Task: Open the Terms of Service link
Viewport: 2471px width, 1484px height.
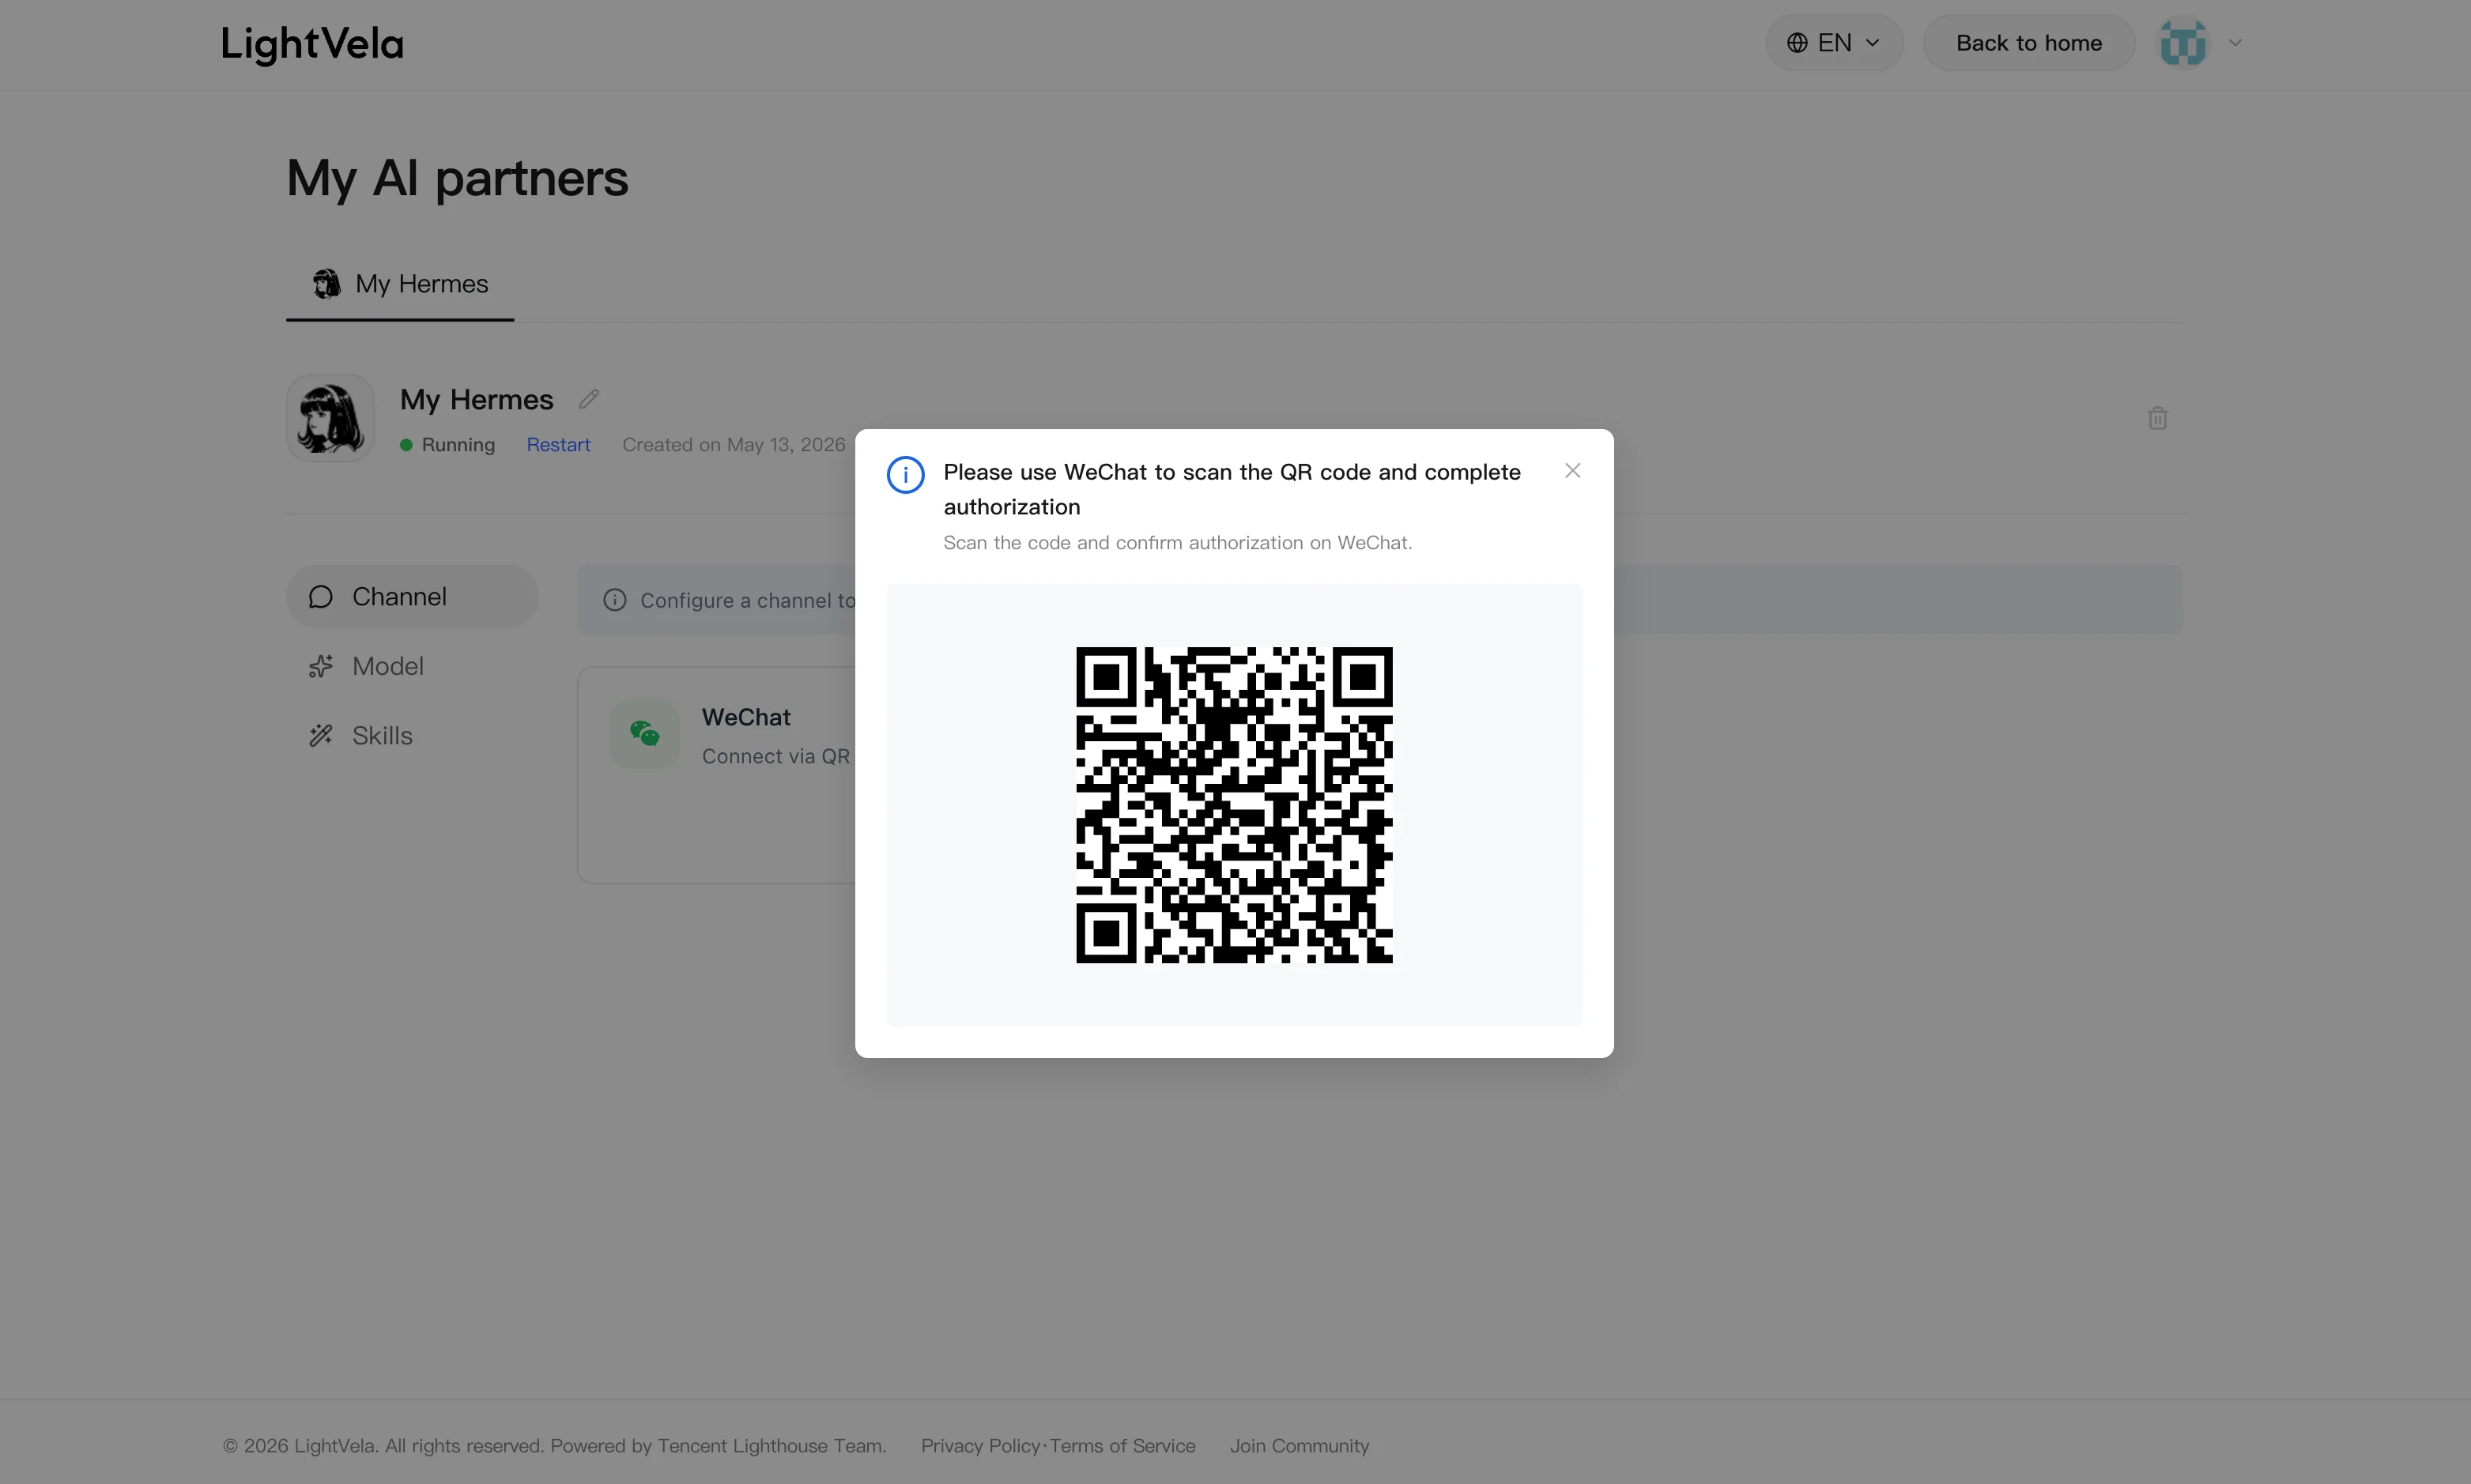Action: point(1122,1446)
